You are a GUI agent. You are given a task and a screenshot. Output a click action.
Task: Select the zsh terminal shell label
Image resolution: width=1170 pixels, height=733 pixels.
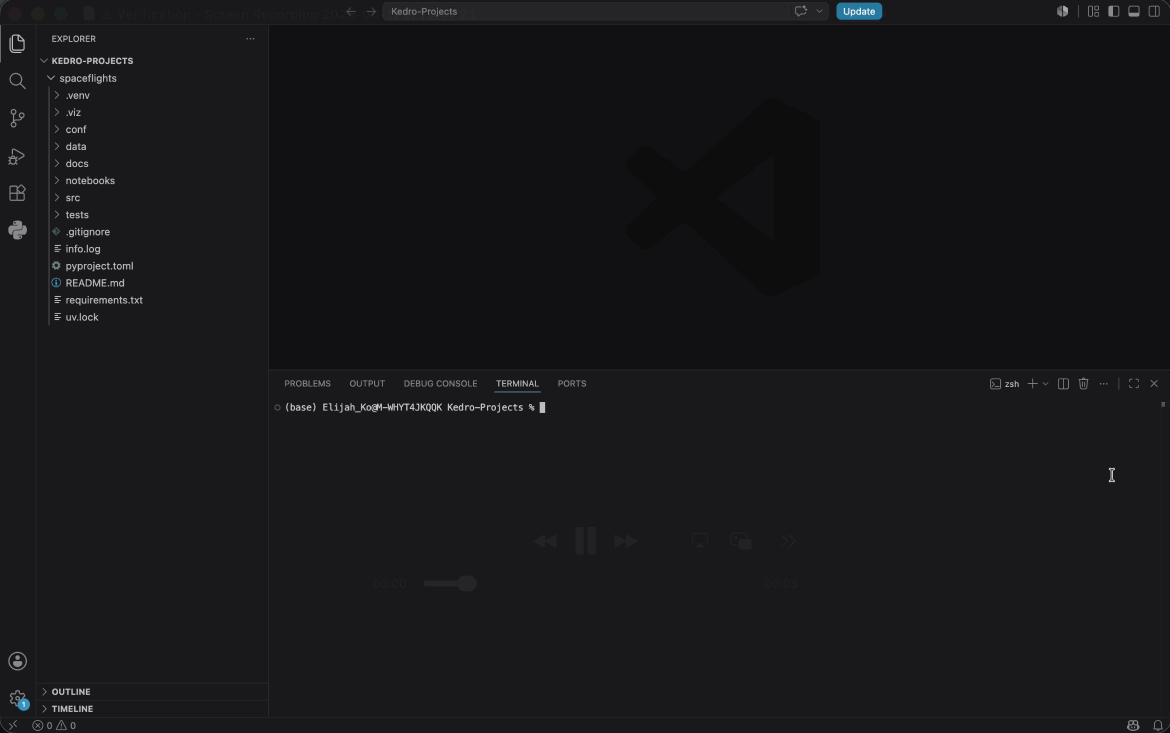click(1005, 384)
